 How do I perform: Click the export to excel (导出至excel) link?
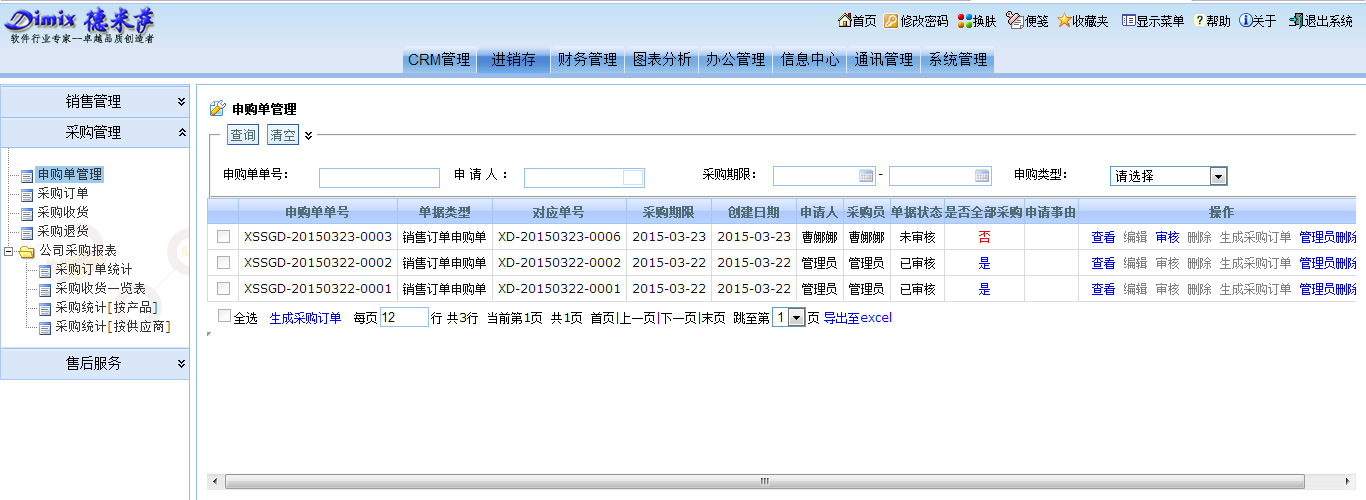pos(857,318)
